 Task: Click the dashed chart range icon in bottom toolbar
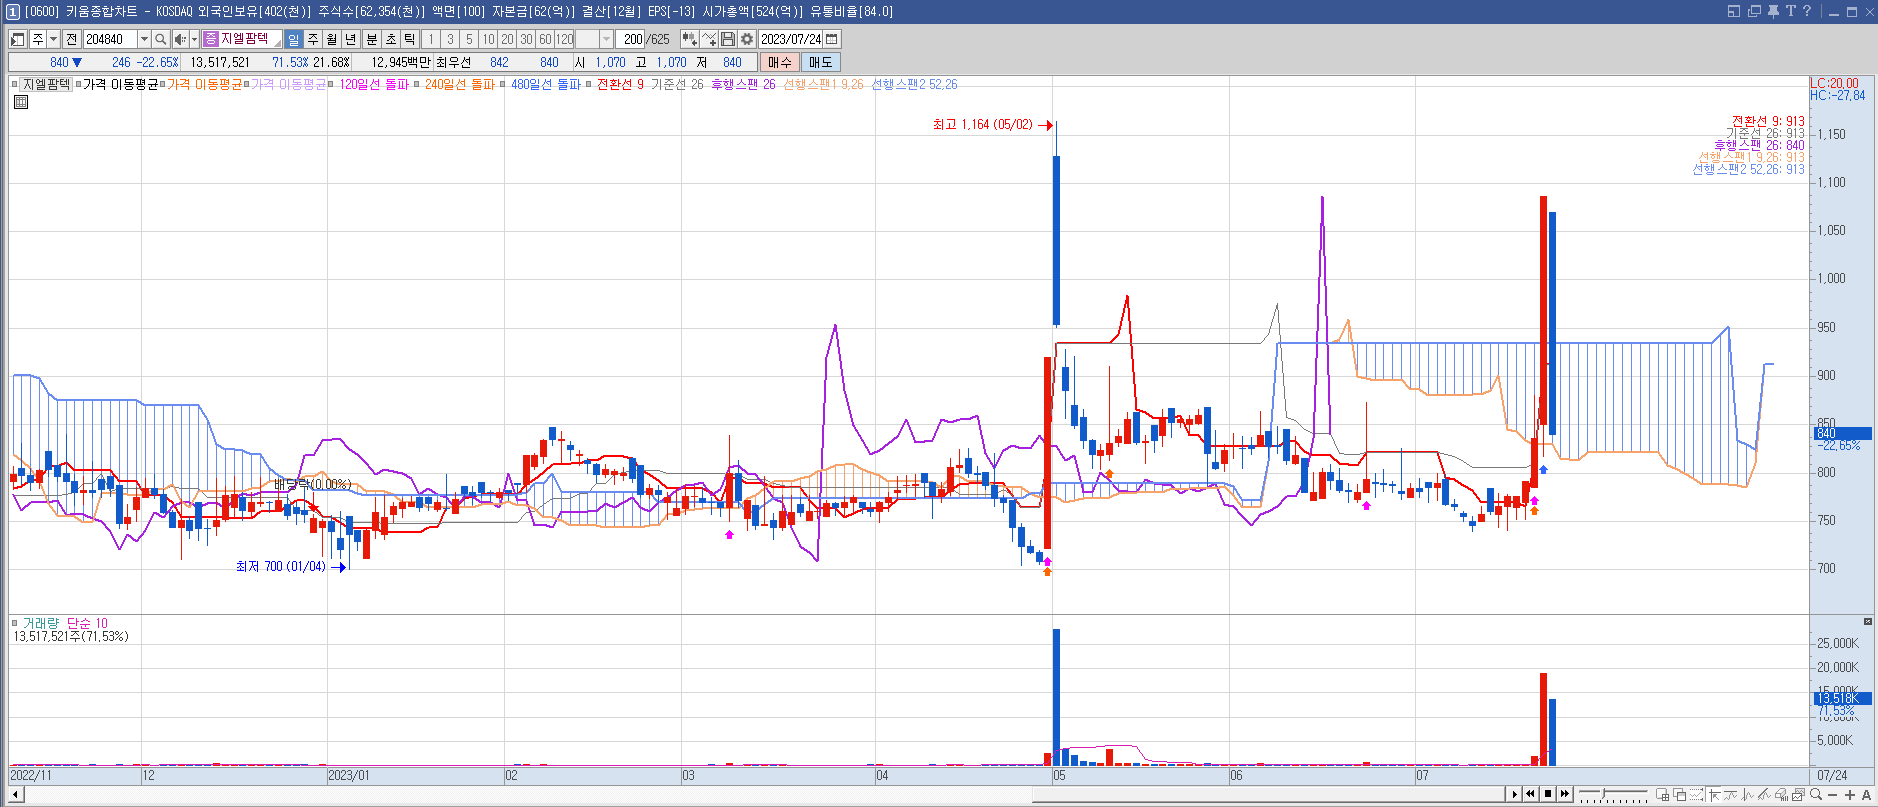tap(1697, 795)
